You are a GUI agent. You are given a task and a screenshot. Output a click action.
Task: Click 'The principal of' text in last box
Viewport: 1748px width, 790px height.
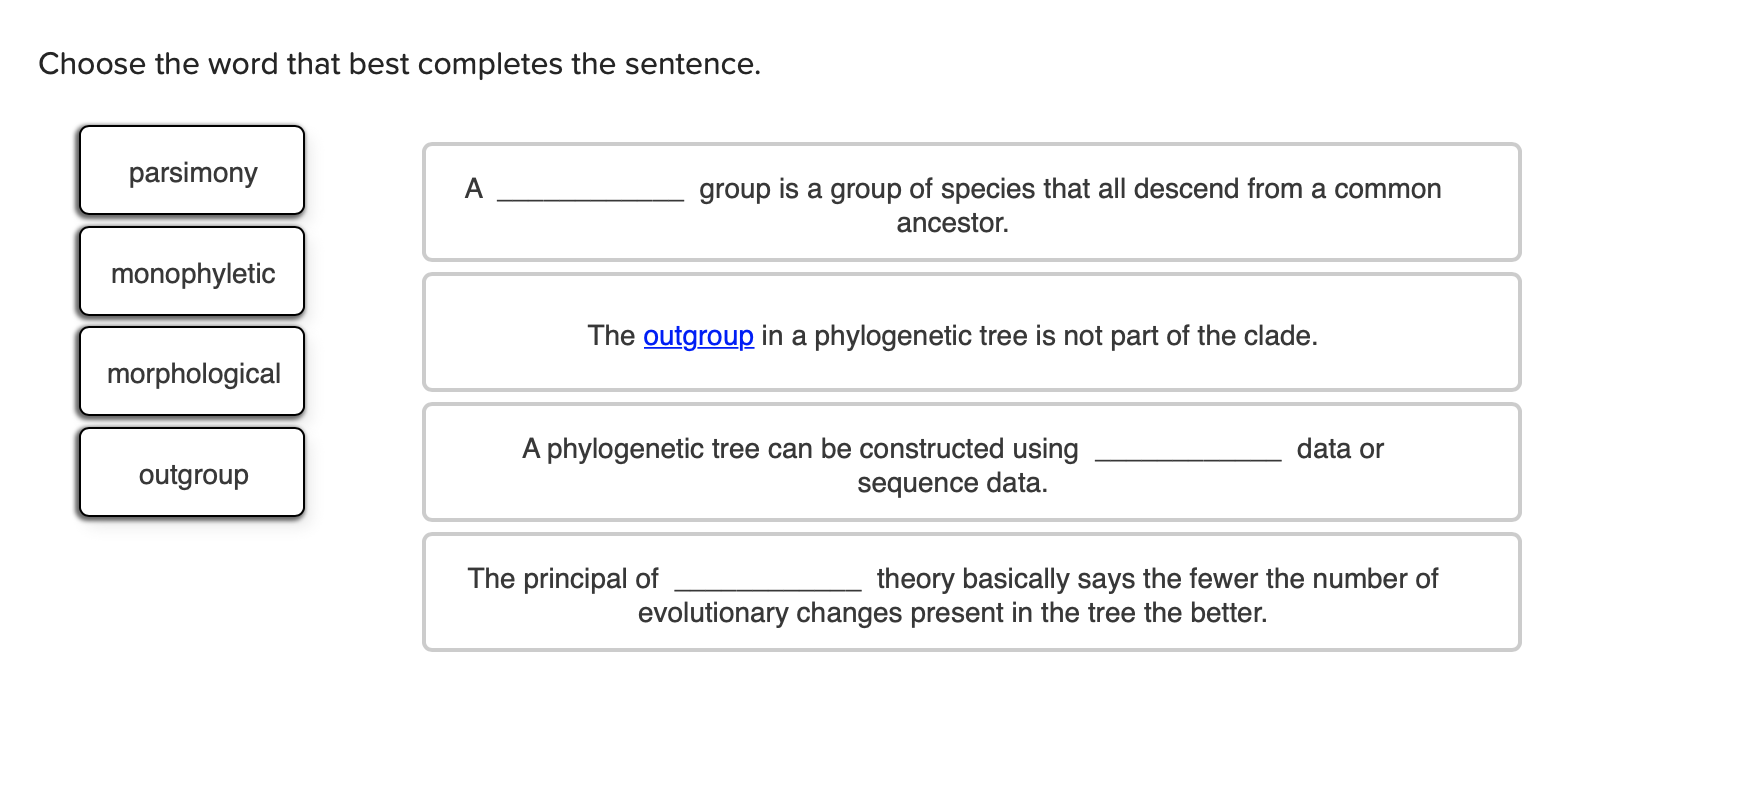[x=563, y=579]
